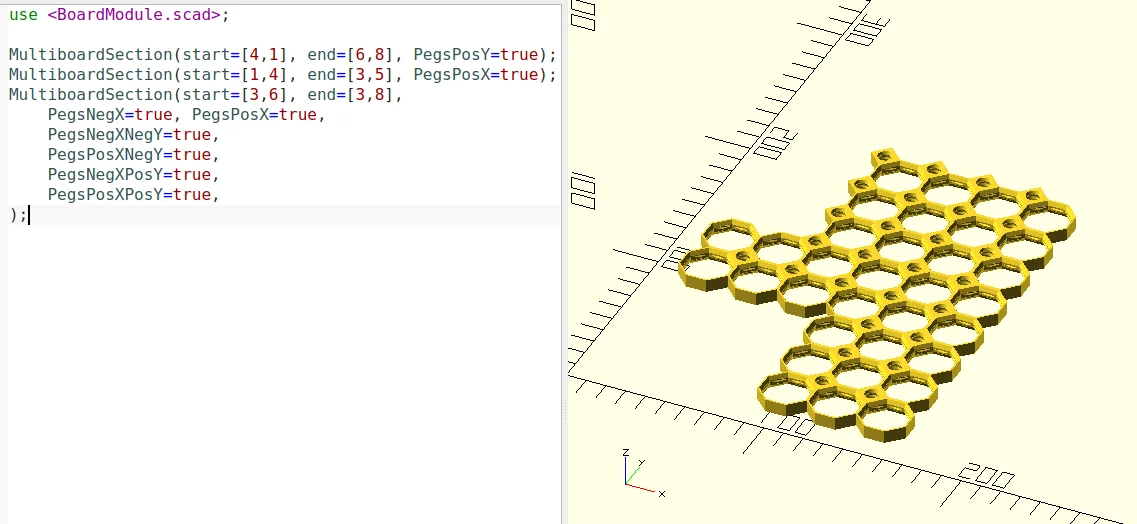This screenshot has height=524, width=1137.
Task: Click the '200' axis label in the viewport
Action: point(986,477)
